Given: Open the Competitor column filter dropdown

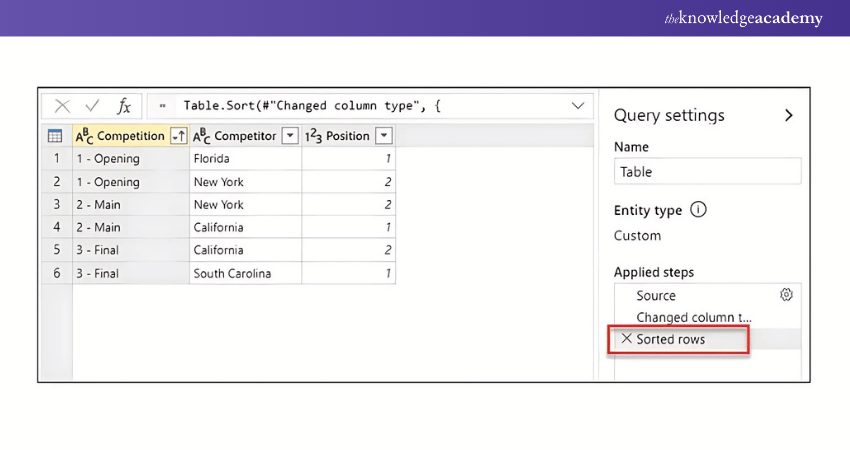Looking at the screenshot, I should 290,136.
